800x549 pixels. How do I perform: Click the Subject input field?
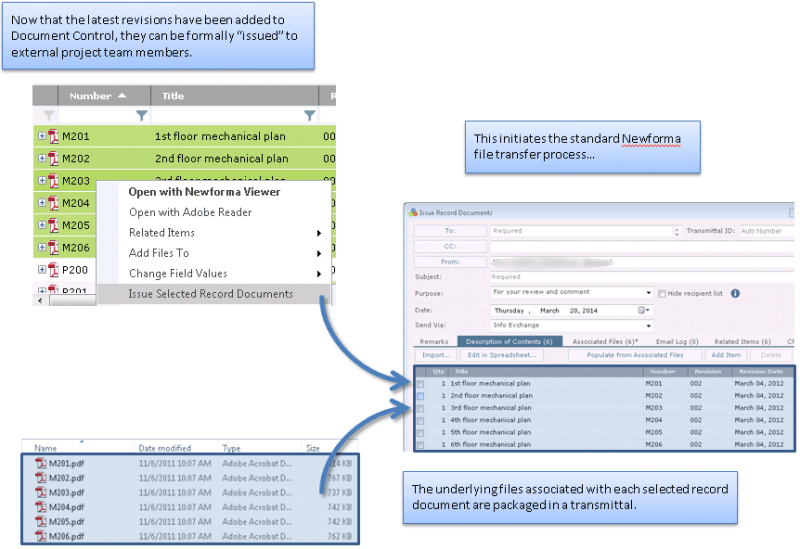pyautogui.click(x=642, y=277)
